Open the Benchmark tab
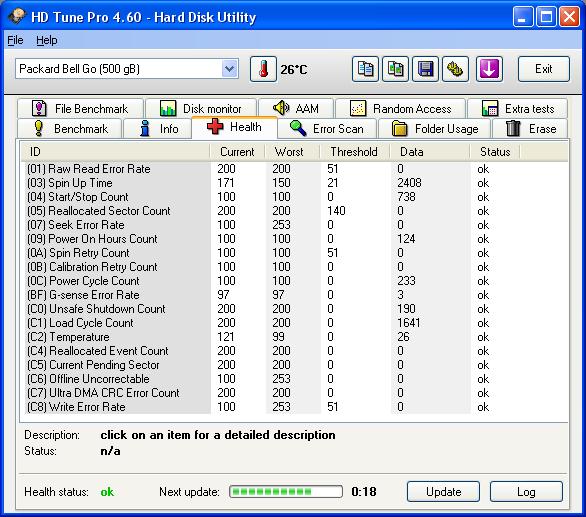 click(70, 129)
